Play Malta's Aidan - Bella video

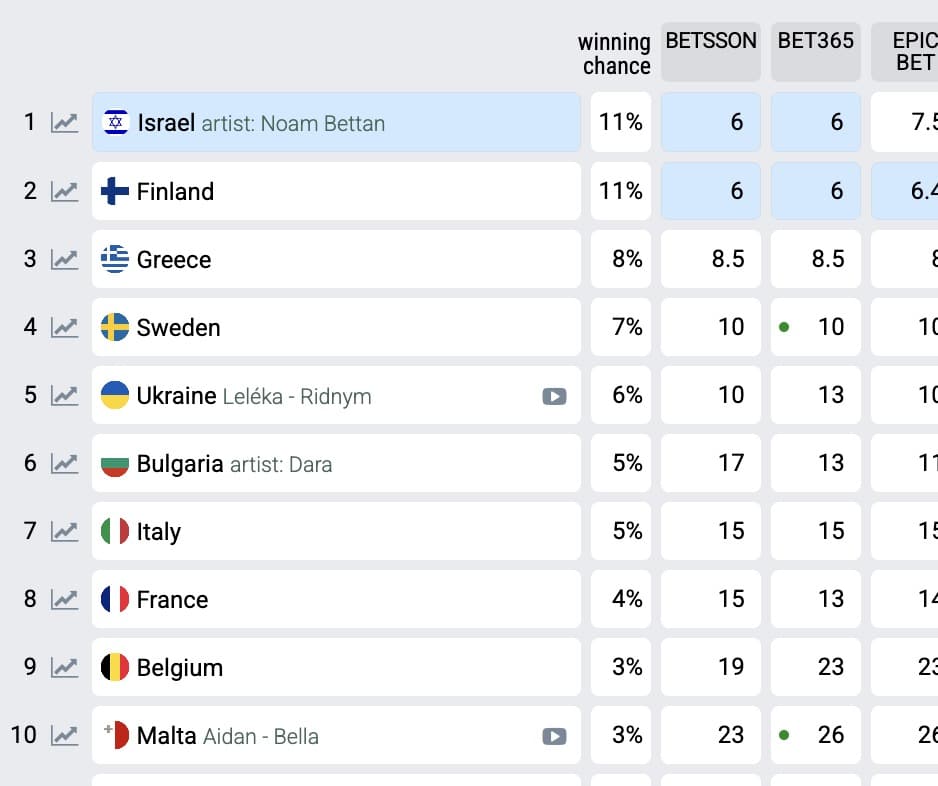[554, 736]
